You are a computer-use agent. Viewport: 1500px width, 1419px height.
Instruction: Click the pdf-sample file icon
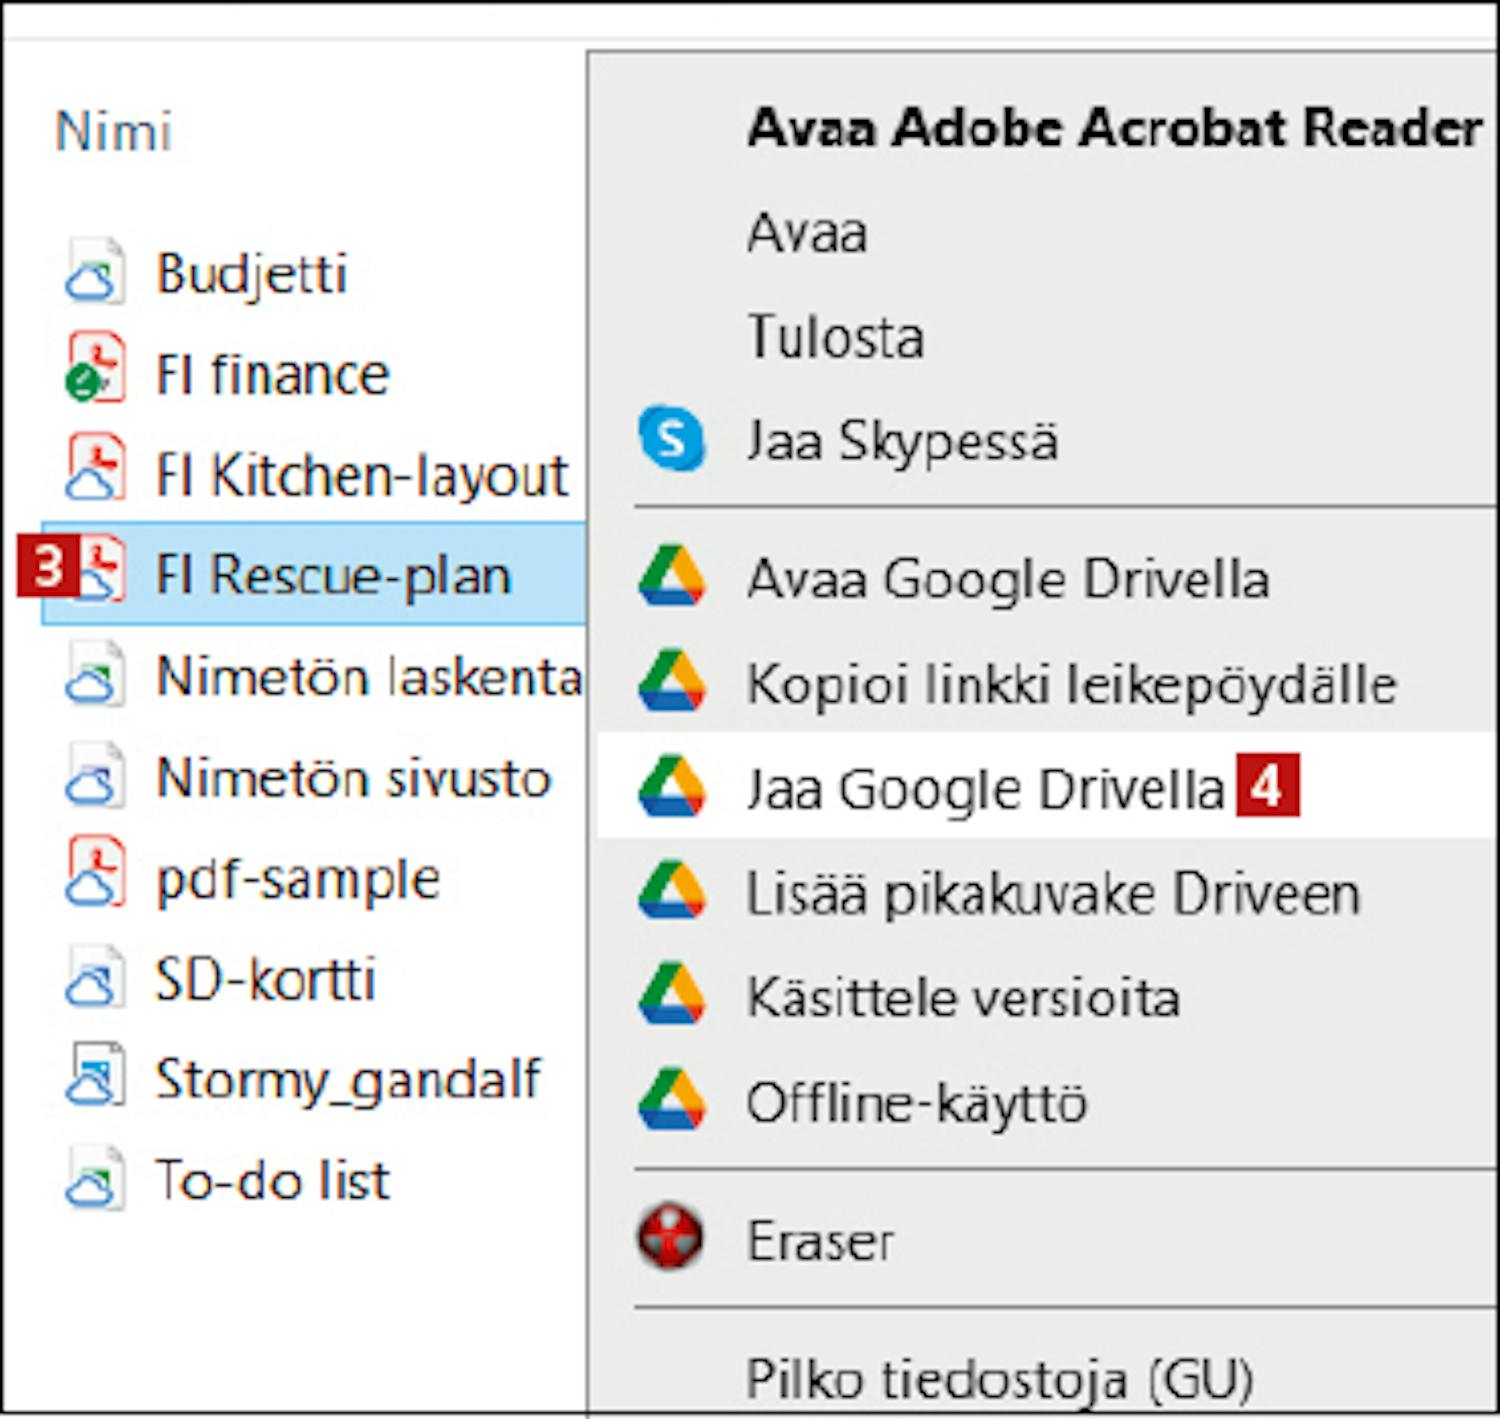[95, 877]
